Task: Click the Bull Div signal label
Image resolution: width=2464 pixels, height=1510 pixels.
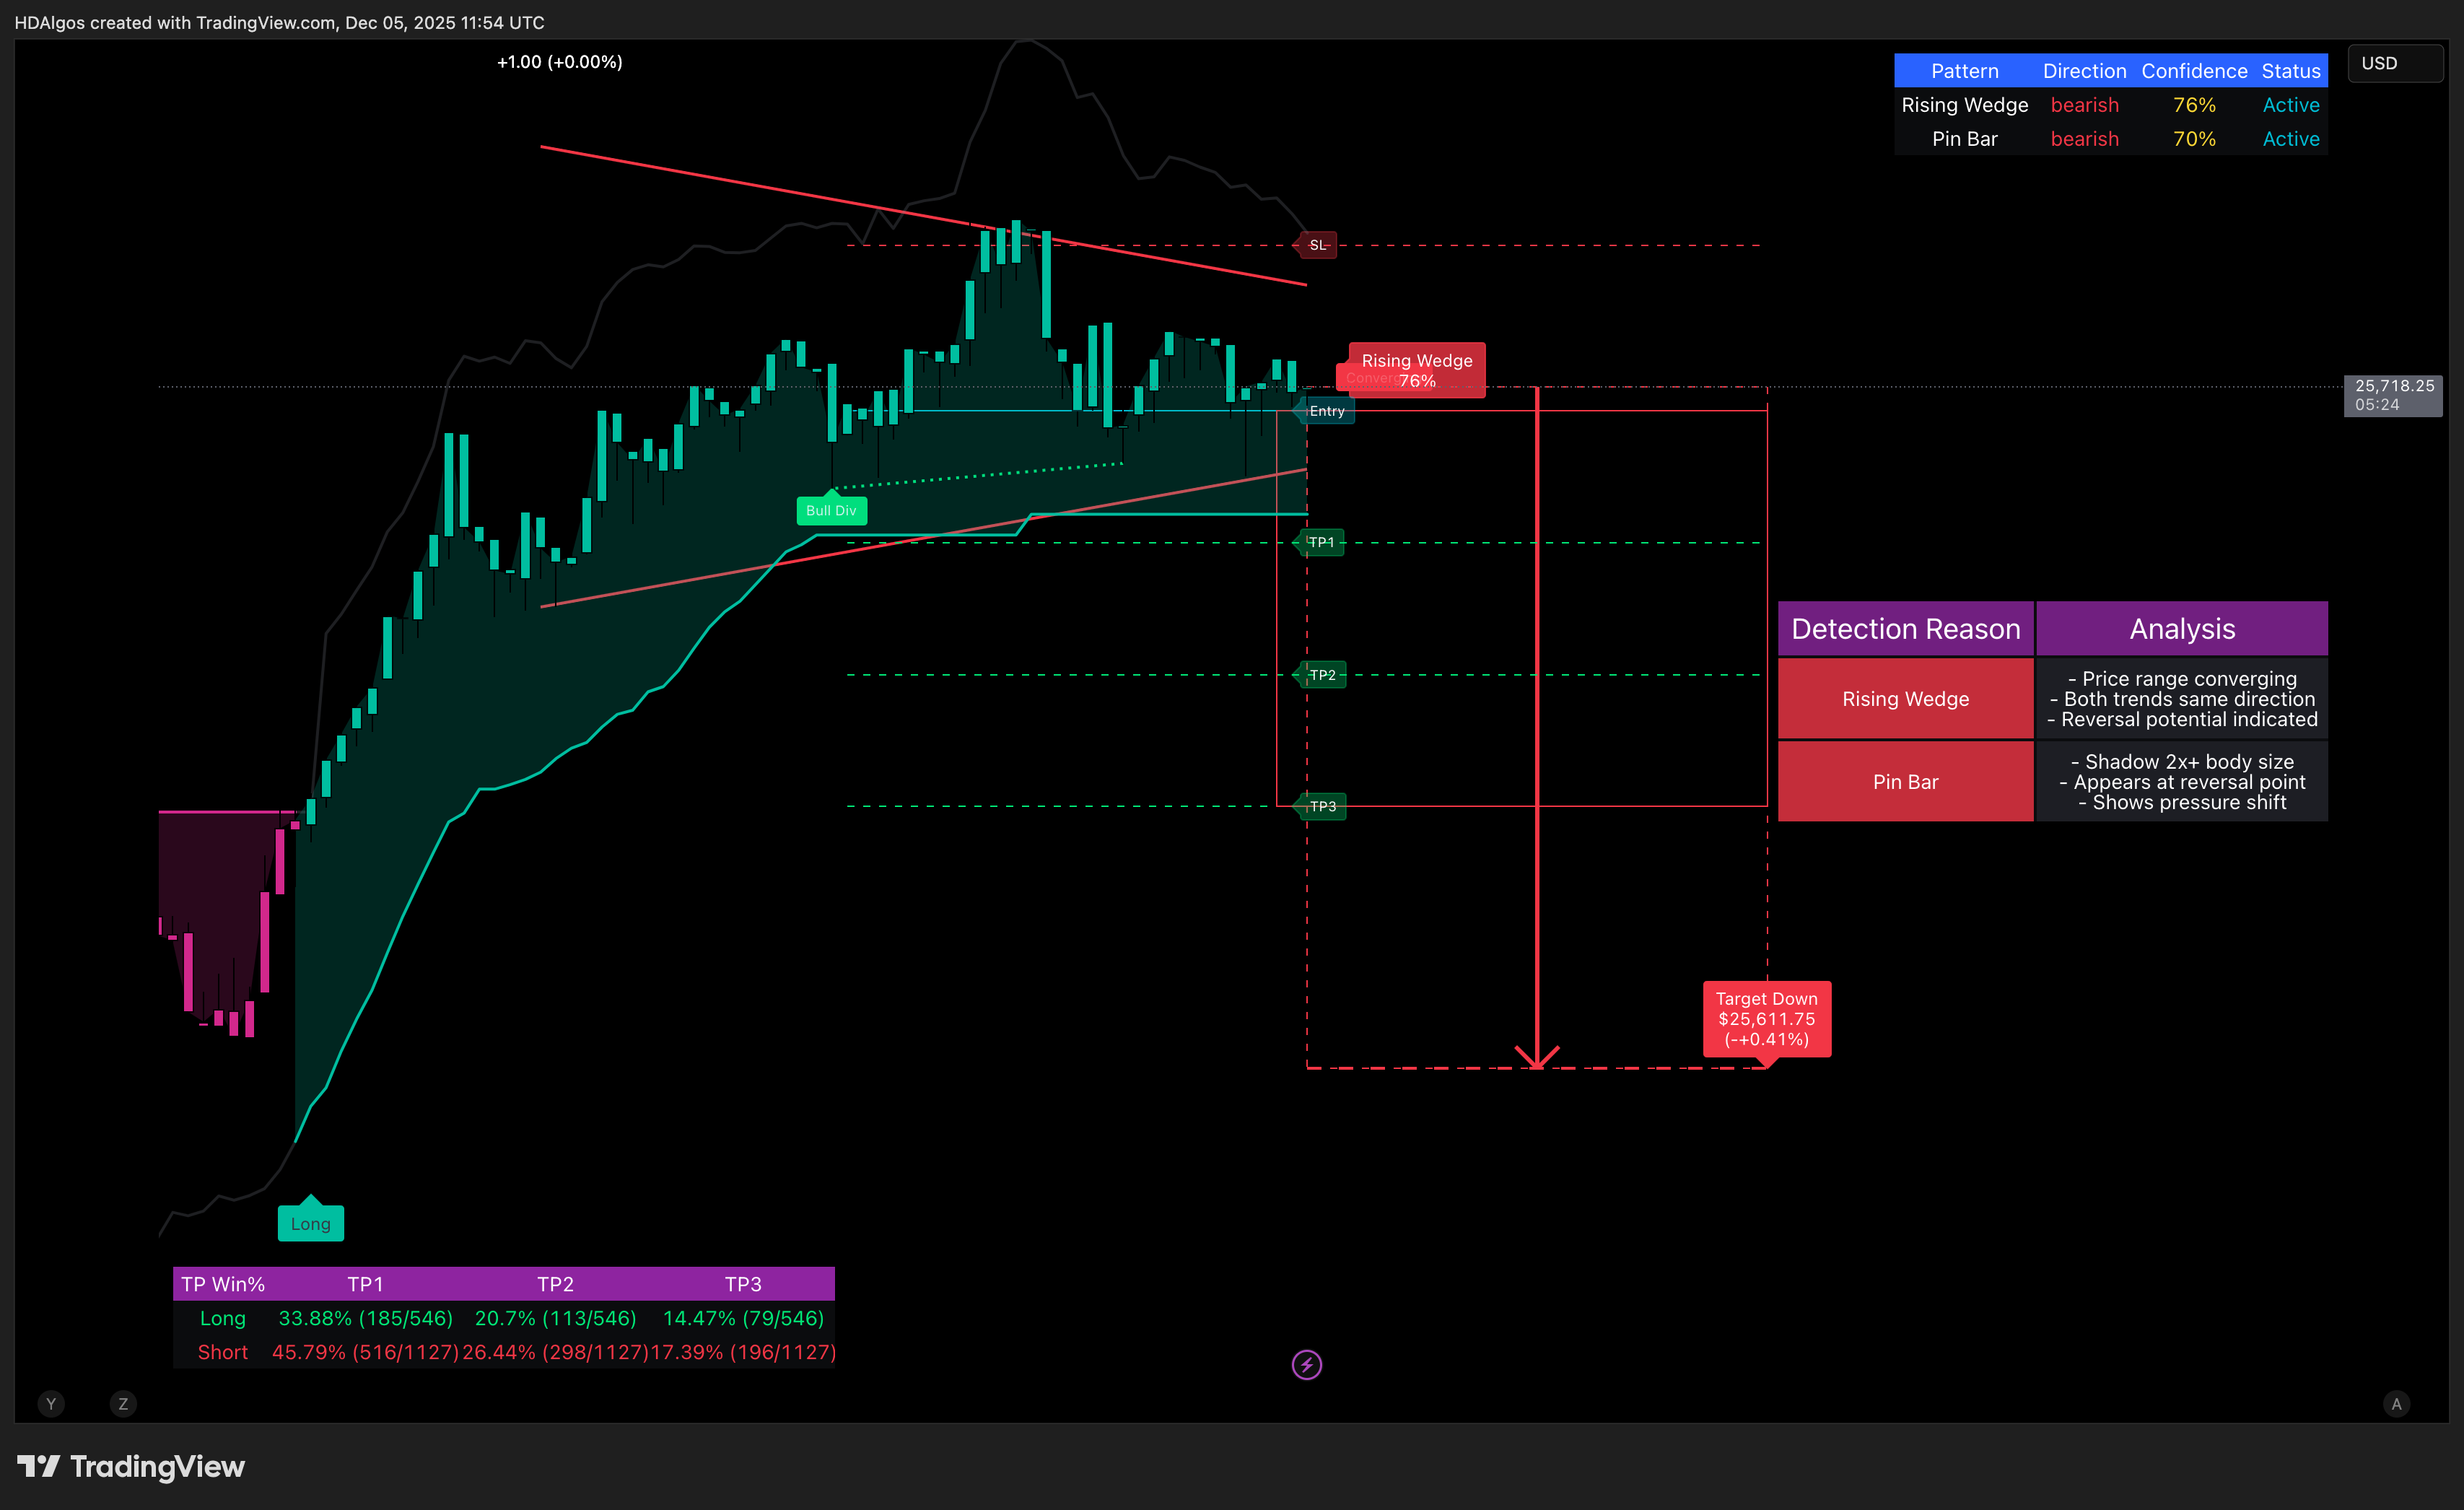Action: coord(831,510)
